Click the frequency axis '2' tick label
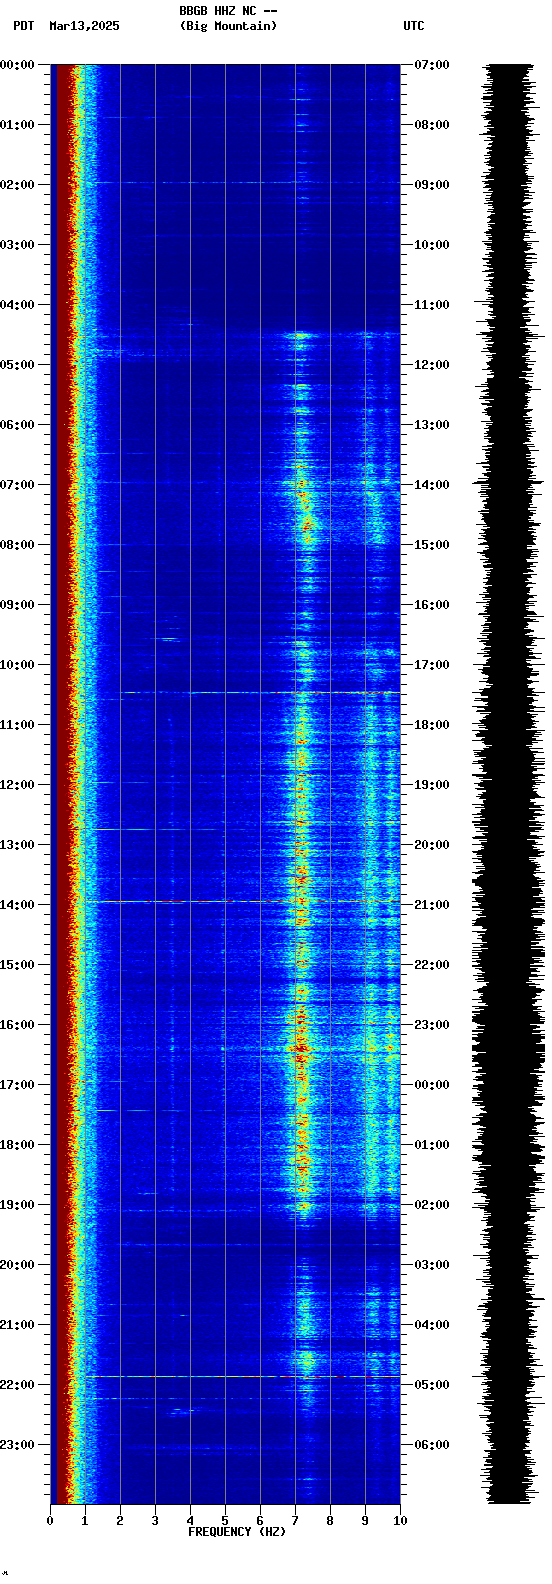The height and width of the screenshot is (1584, 552). tap(120, 1521)
